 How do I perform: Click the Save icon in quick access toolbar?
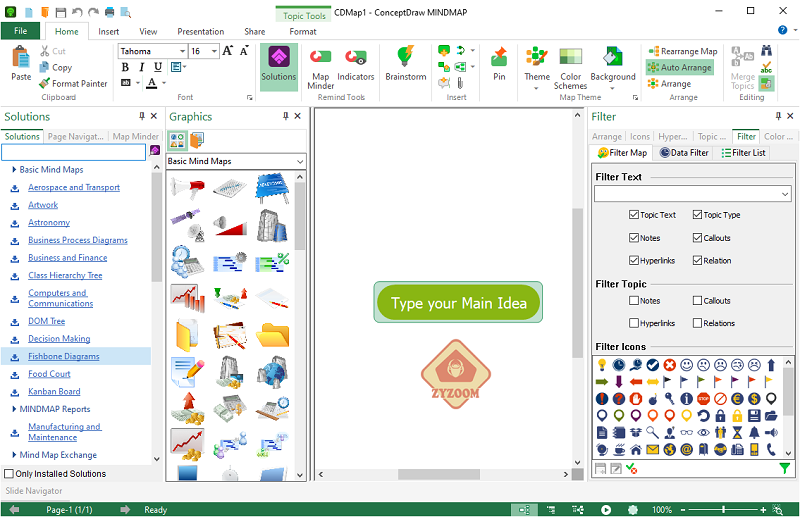coord(61,12)
